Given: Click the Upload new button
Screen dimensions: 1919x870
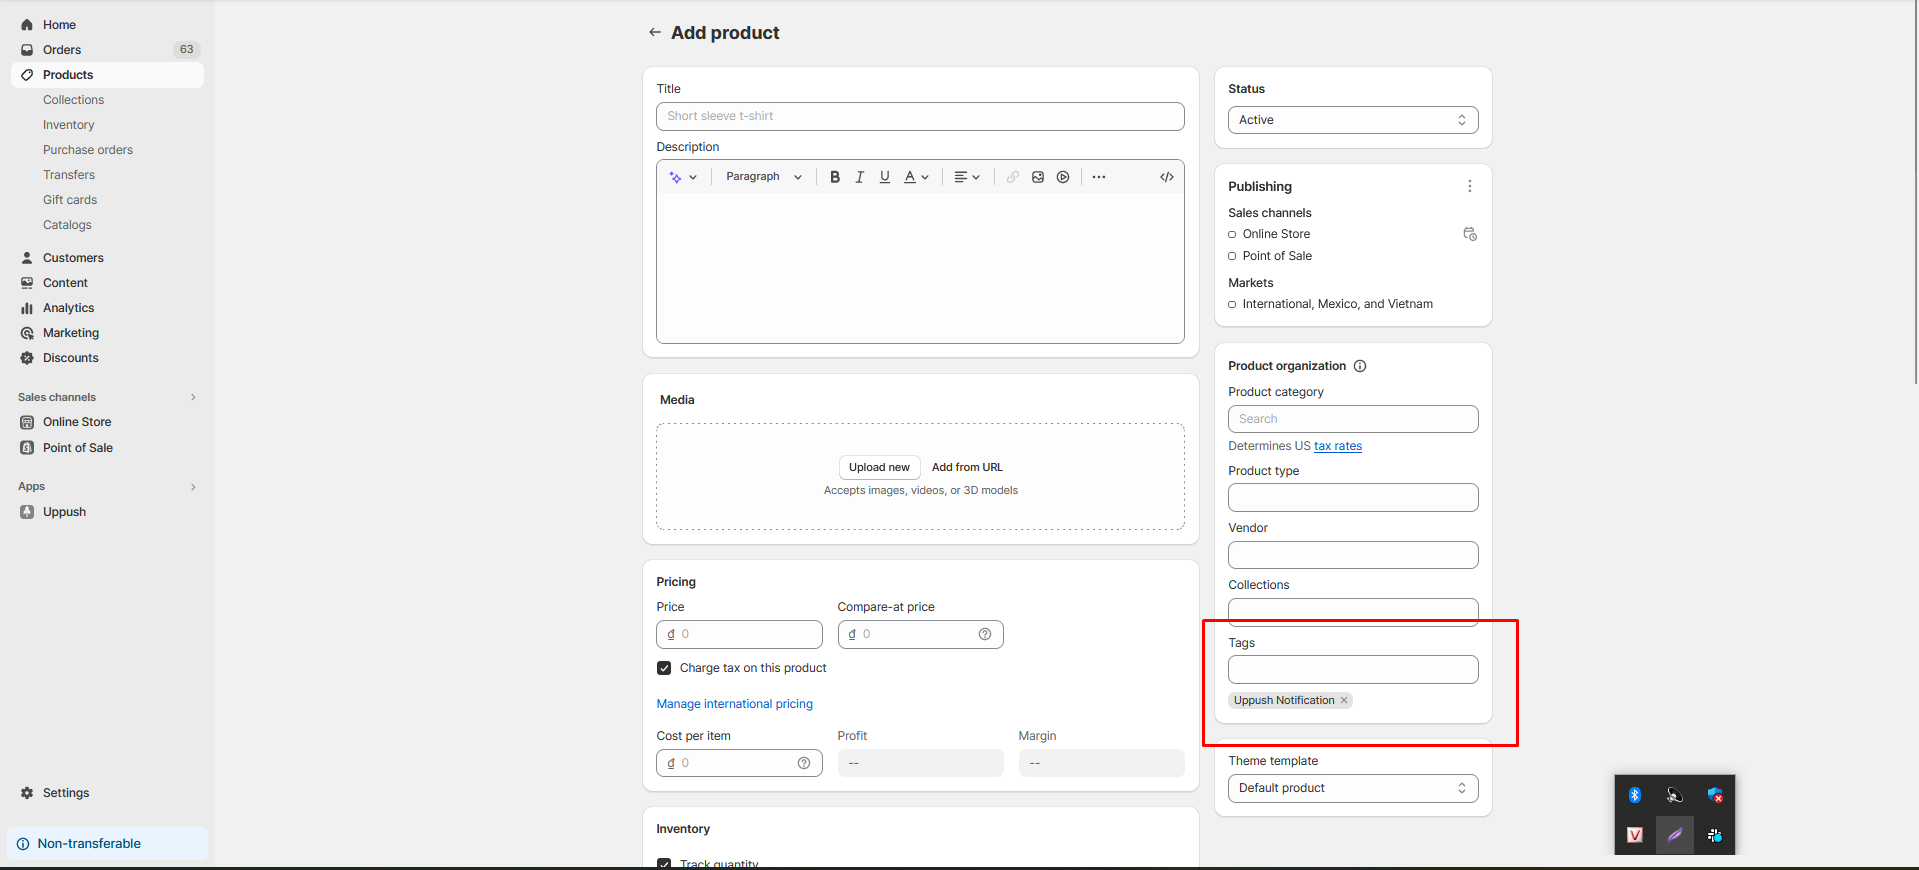Looking at the screenshot, I should click(x=879, y=467).
